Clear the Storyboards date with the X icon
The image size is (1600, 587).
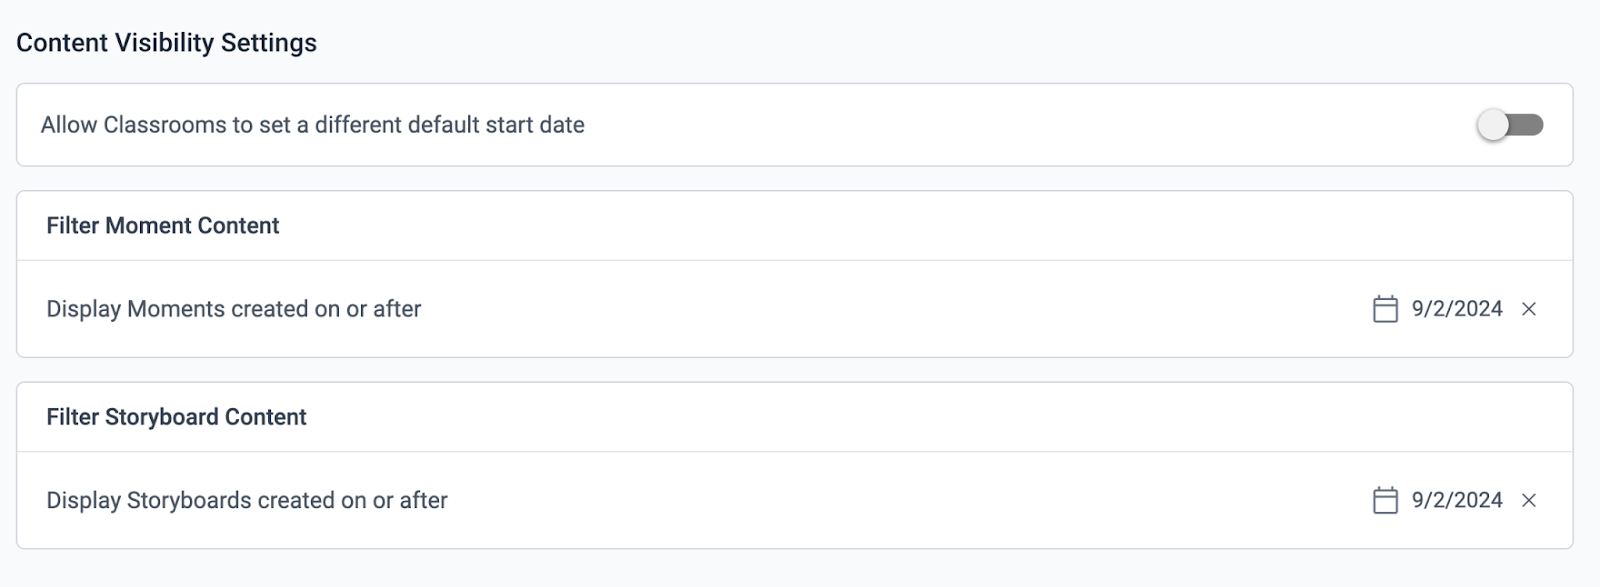1529,500
